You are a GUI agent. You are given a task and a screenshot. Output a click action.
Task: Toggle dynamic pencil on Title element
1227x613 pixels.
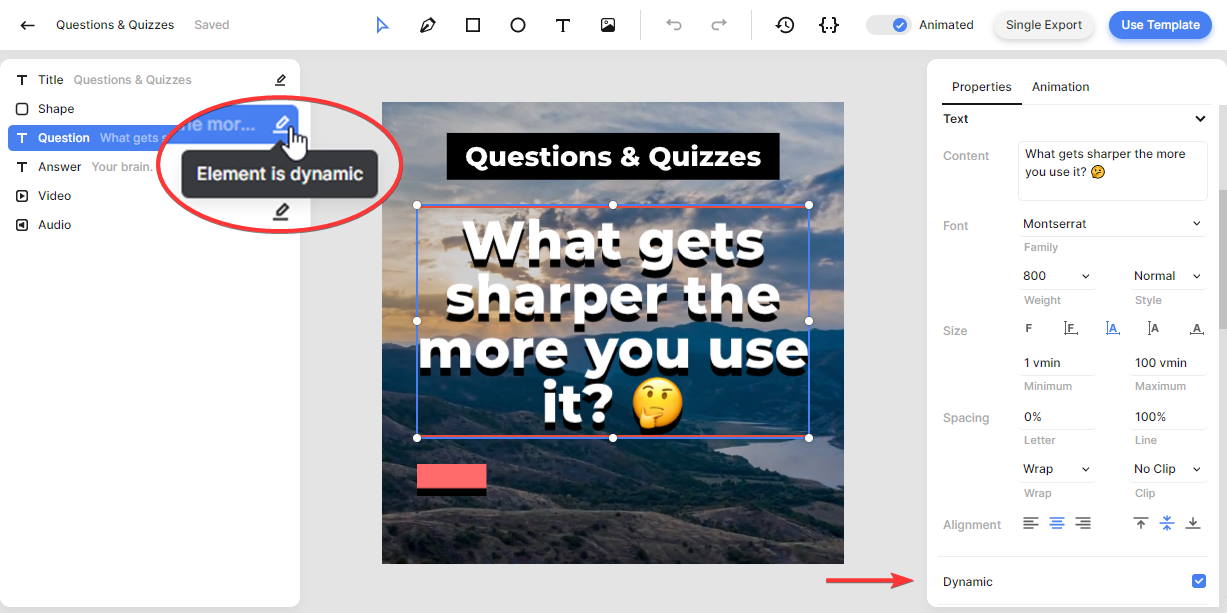280,80
